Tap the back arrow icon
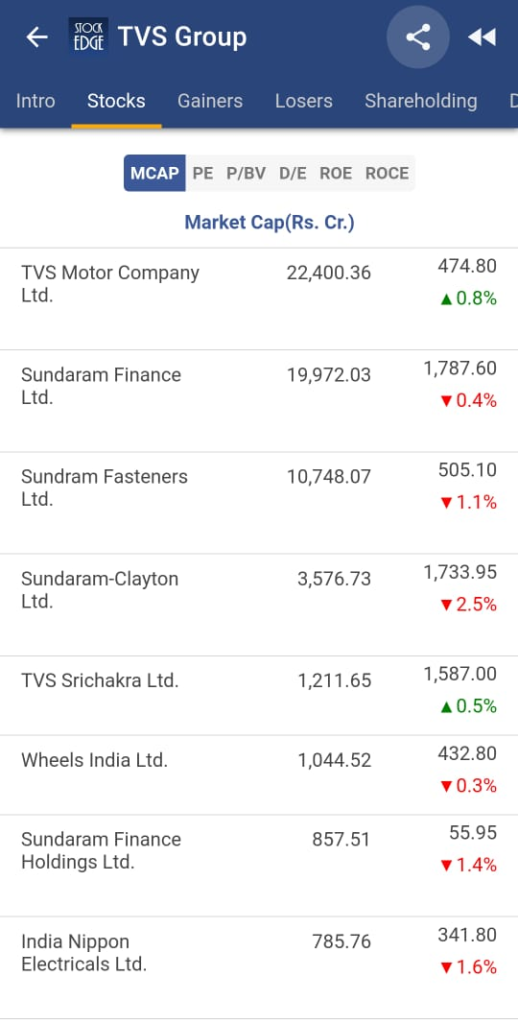The image size is (518, 1024). [x=37, y=37]
